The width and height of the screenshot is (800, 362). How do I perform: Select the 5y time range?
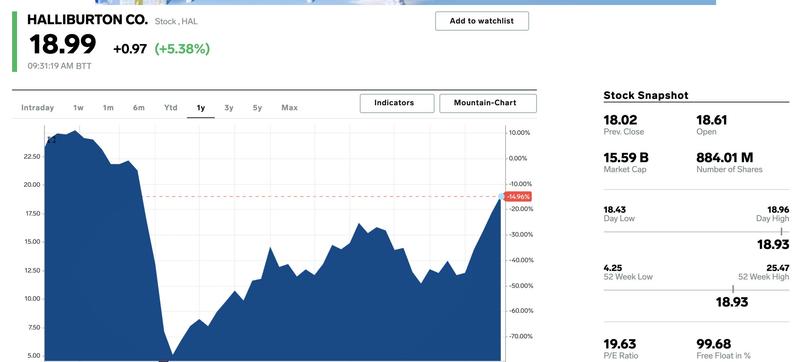[x=257, y=108]
